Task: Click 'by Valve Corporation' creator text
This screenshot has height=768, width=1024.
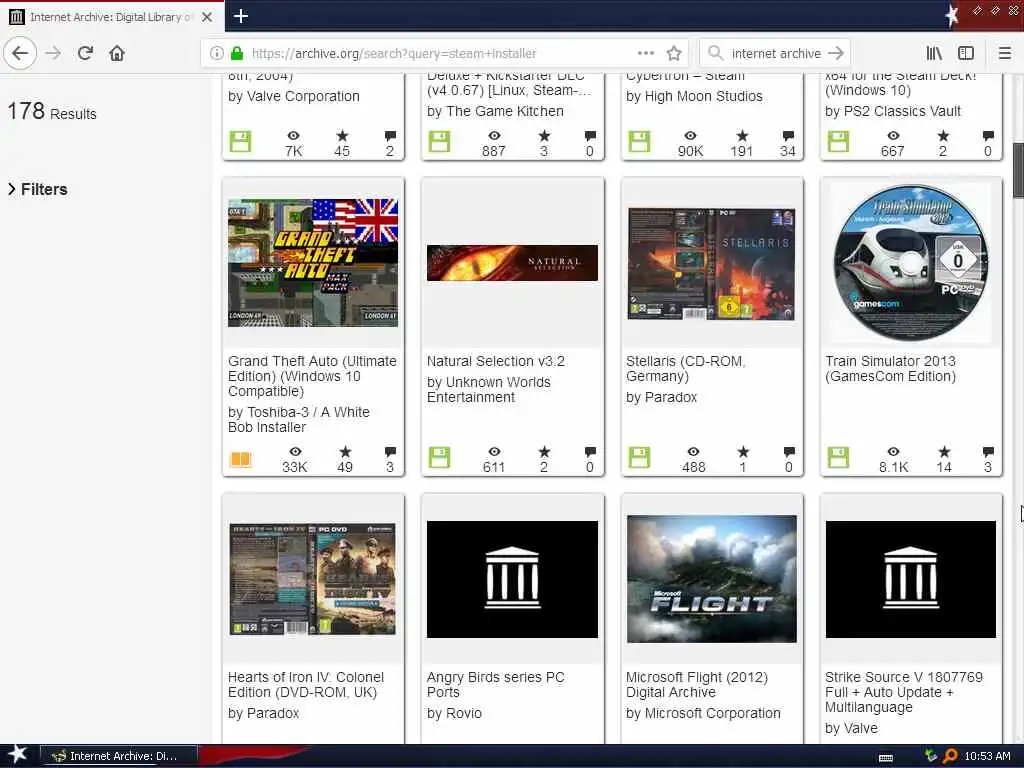Action: pos(294,96)
